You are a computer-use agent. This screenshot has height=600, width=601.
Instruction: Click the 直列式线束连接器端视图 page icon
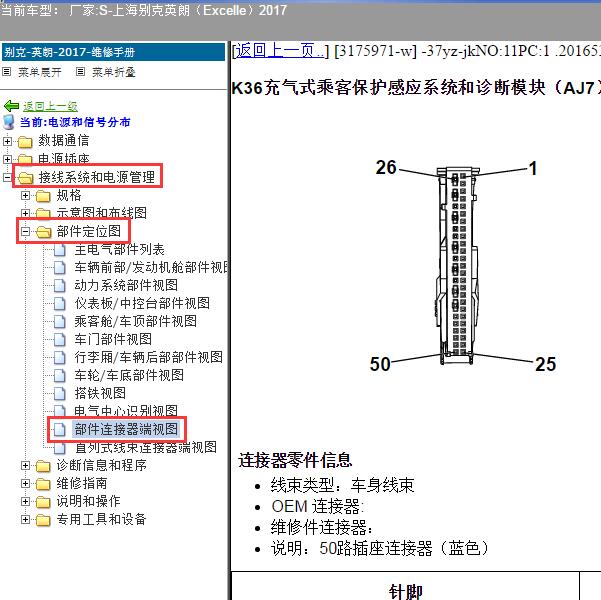60,447
